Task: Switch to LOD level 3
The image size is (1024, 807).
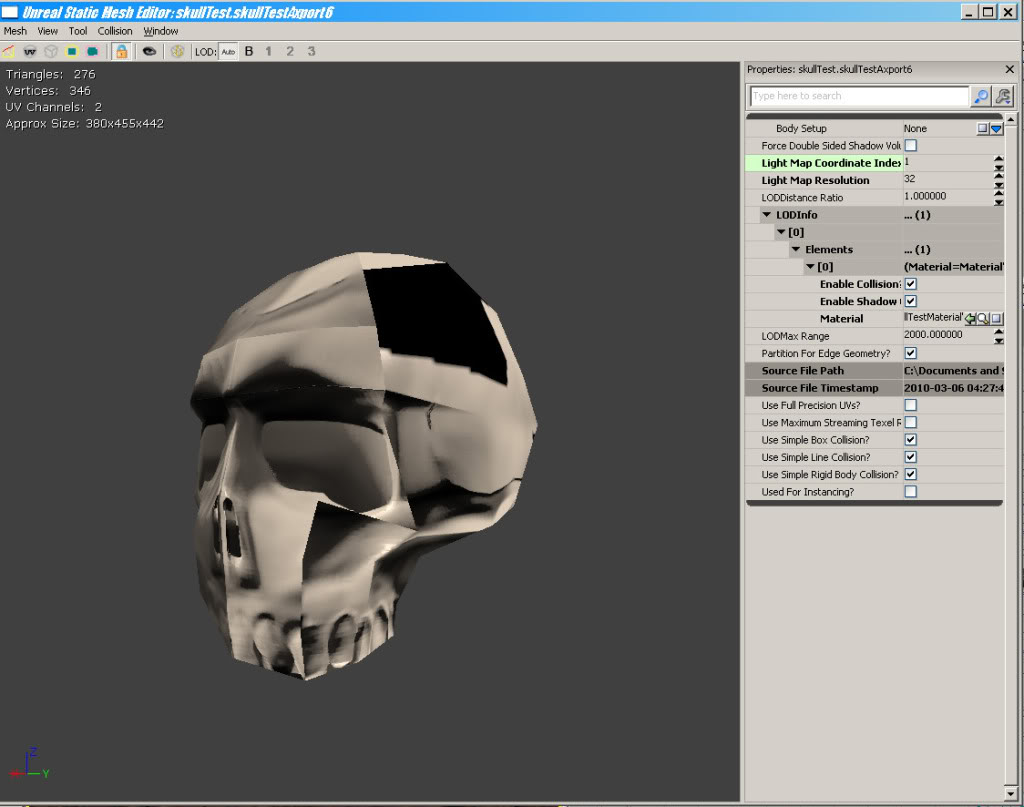Action: [x=312, y=51]
